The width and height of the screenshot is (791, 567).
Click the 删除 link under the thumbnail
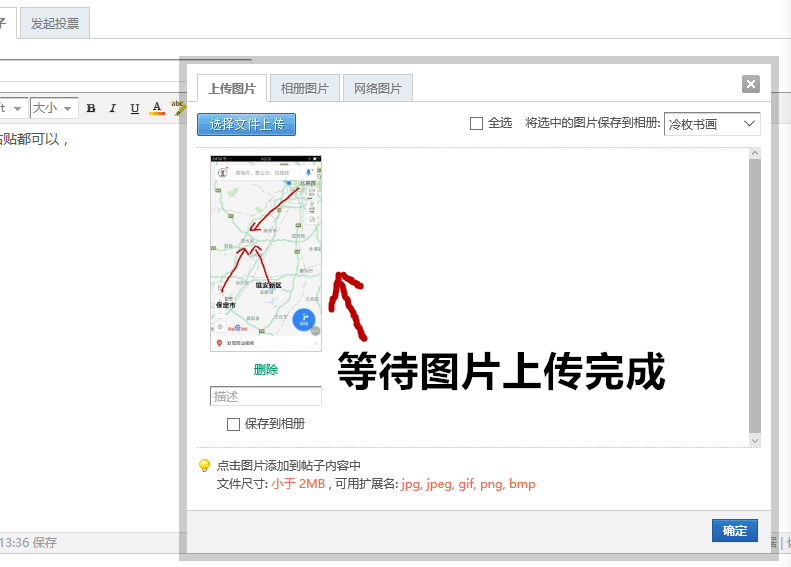(266, 370)
